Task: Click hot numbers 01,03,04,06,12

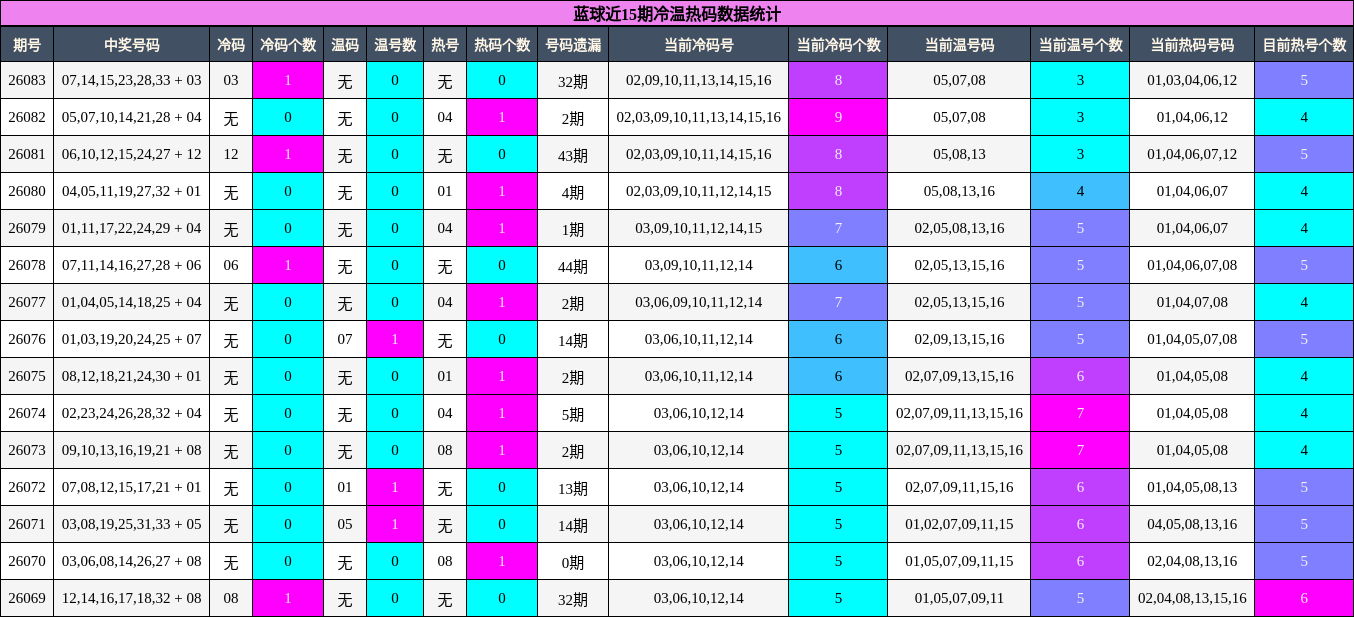Action: click(1192, 80)
